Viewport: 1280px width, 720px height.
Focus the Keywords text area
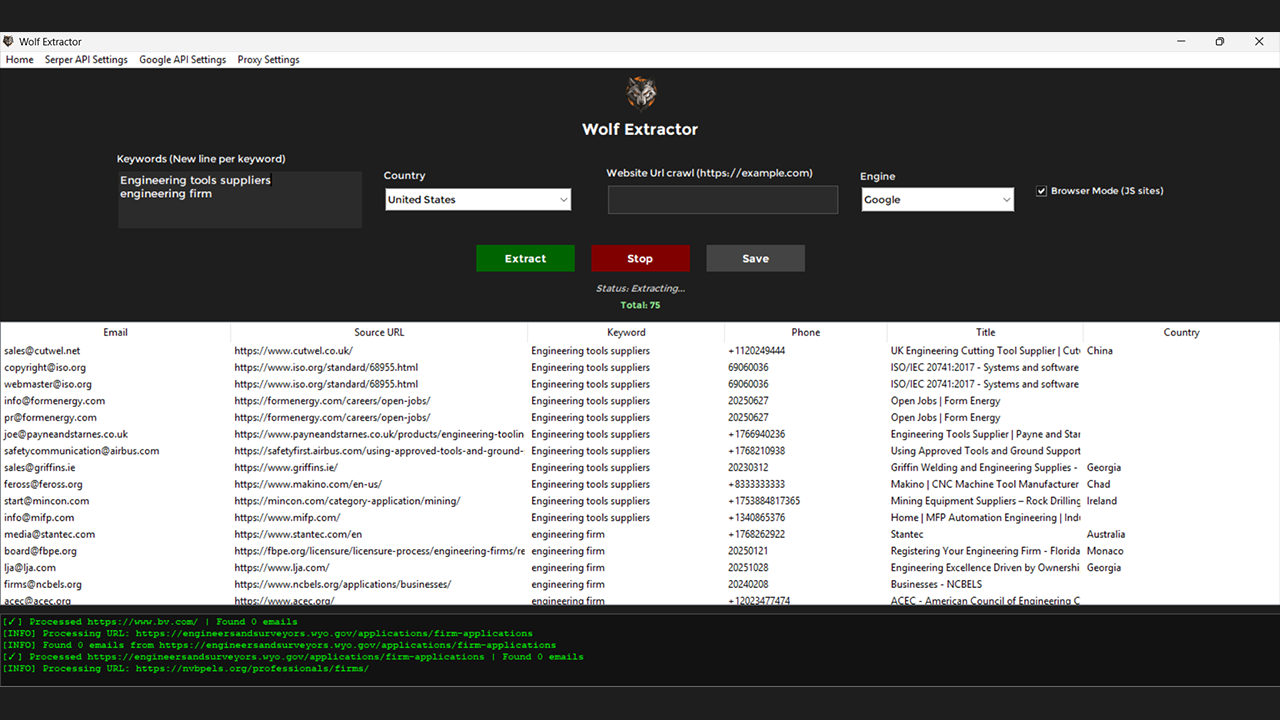(x=240, y=200)
